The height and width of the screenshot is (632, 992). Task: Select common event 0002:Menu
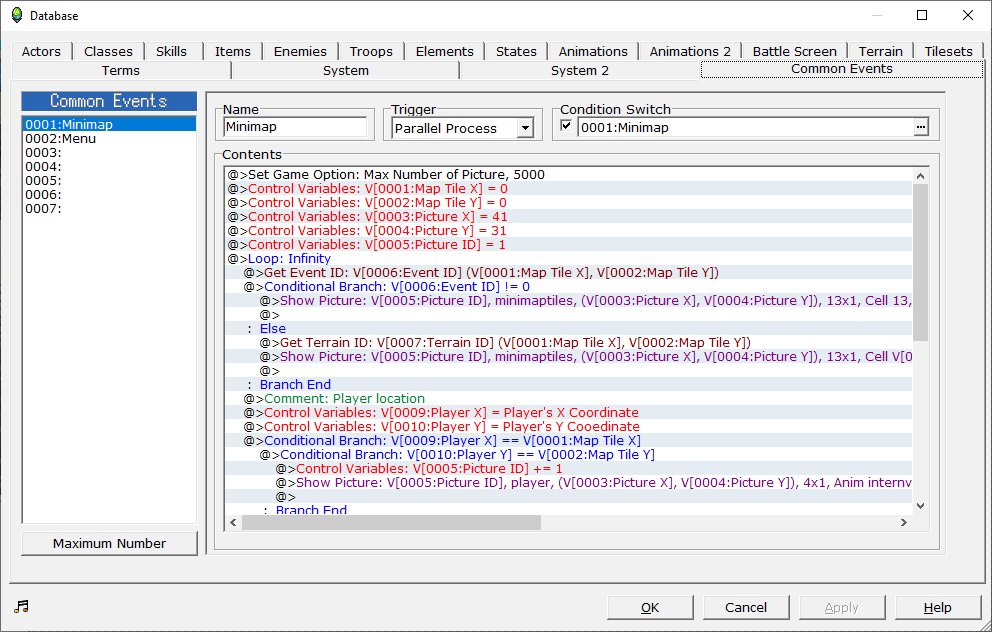[109, 139]
